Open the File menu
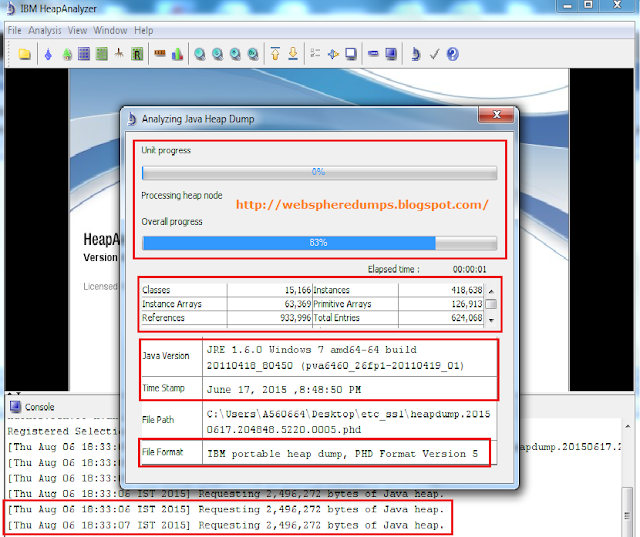 (x=14, y=30)
